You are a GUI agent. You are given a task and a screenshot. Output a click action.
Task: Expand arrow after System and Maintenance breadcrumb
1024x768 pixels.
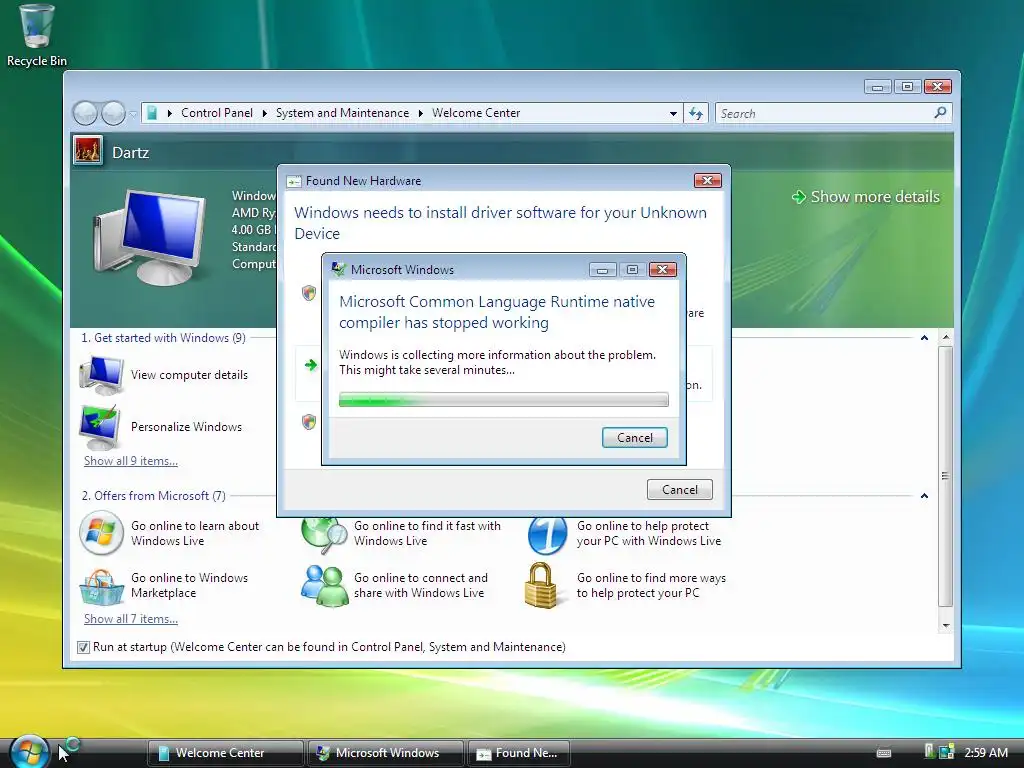[x=421, y=113]
